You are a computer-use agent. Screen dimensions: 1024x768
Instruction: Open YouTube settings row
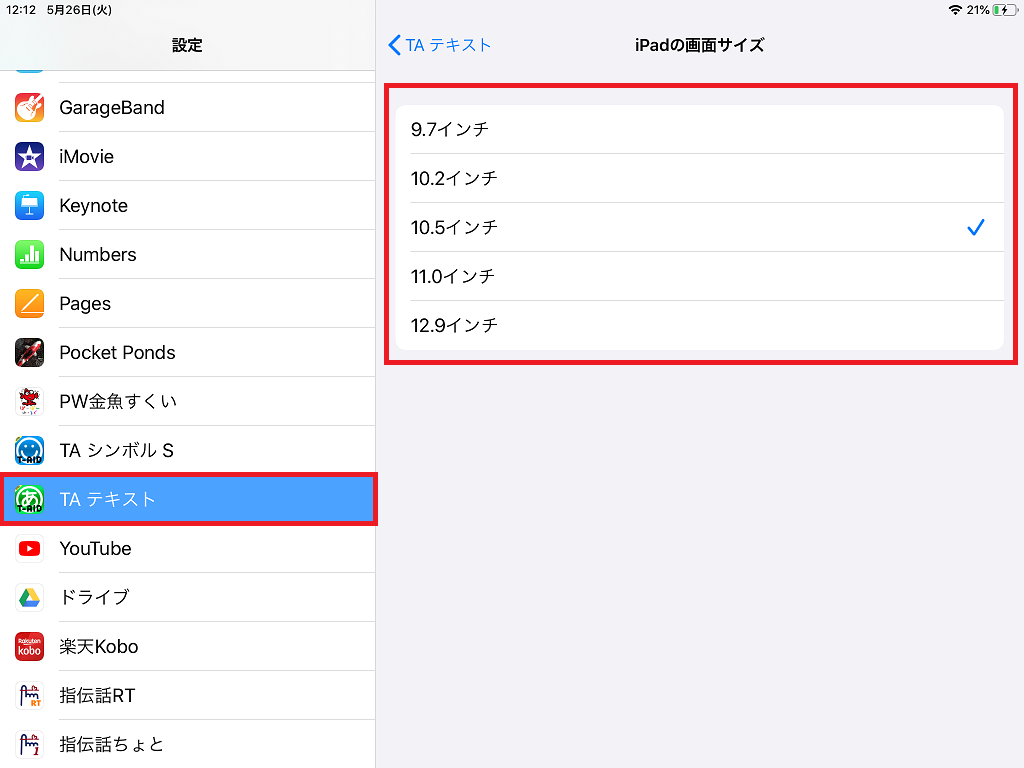click(x=187, y=549)
